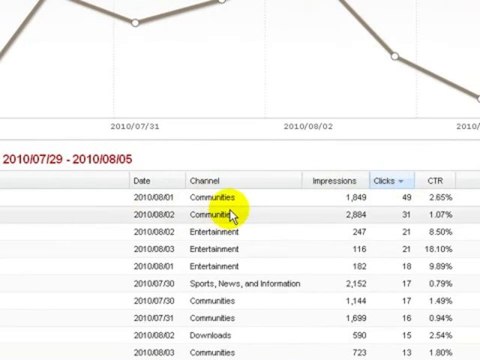
Task: Select Communities channel with 1,849 impressions
Action: click(212, 197)
